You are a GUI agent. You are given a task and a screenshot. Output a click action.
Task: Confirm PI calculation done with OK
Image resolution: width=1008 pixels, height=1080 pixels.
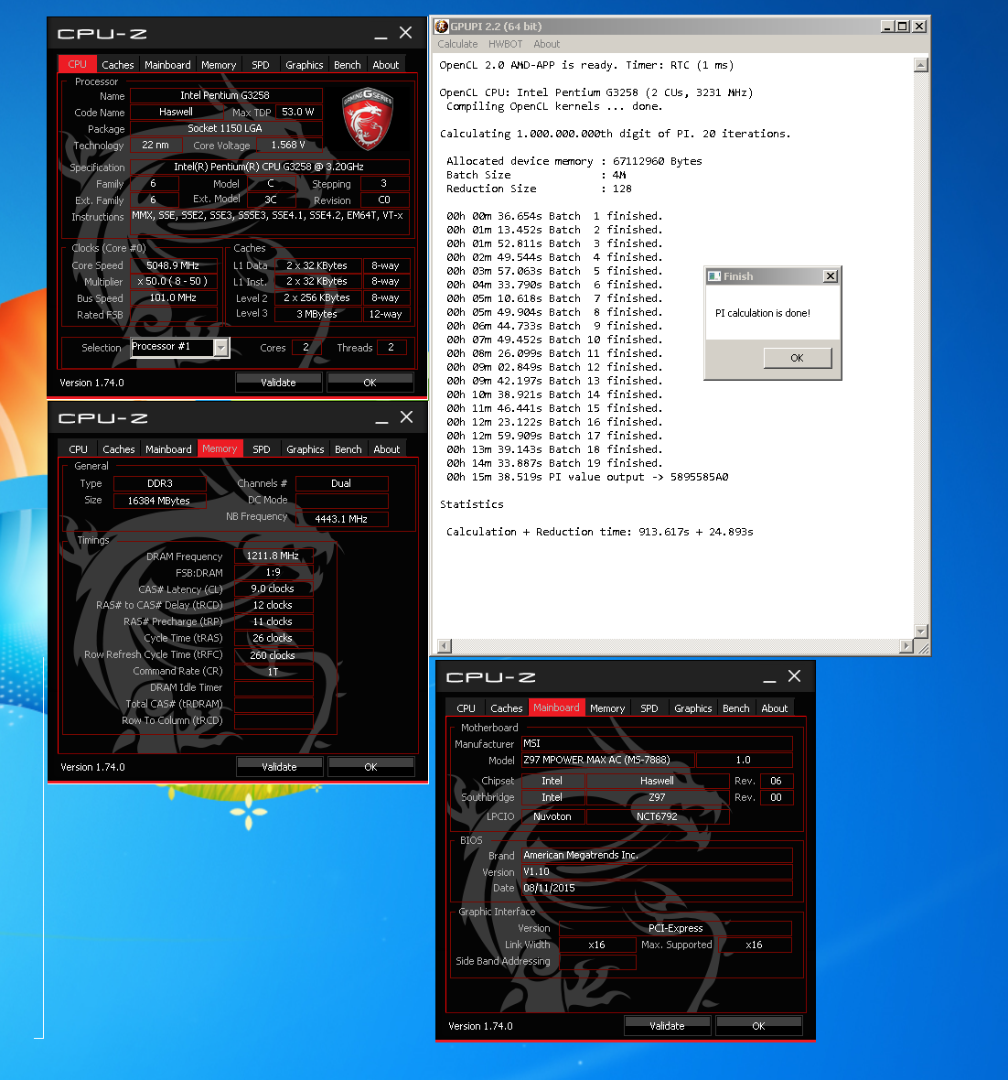pyautogui.click(x=797, y=358)
